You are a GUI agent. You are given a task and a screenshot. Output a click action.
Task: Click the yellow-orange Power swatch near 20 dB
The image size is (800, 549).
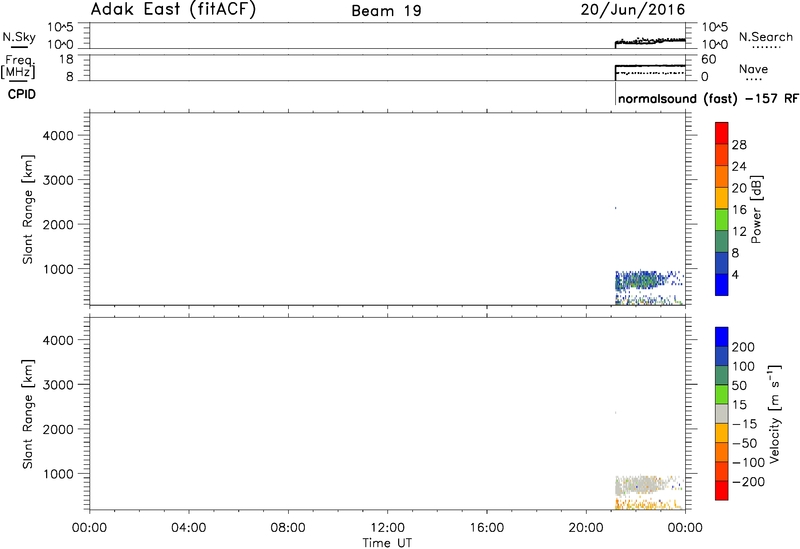(x=721, y=198)
